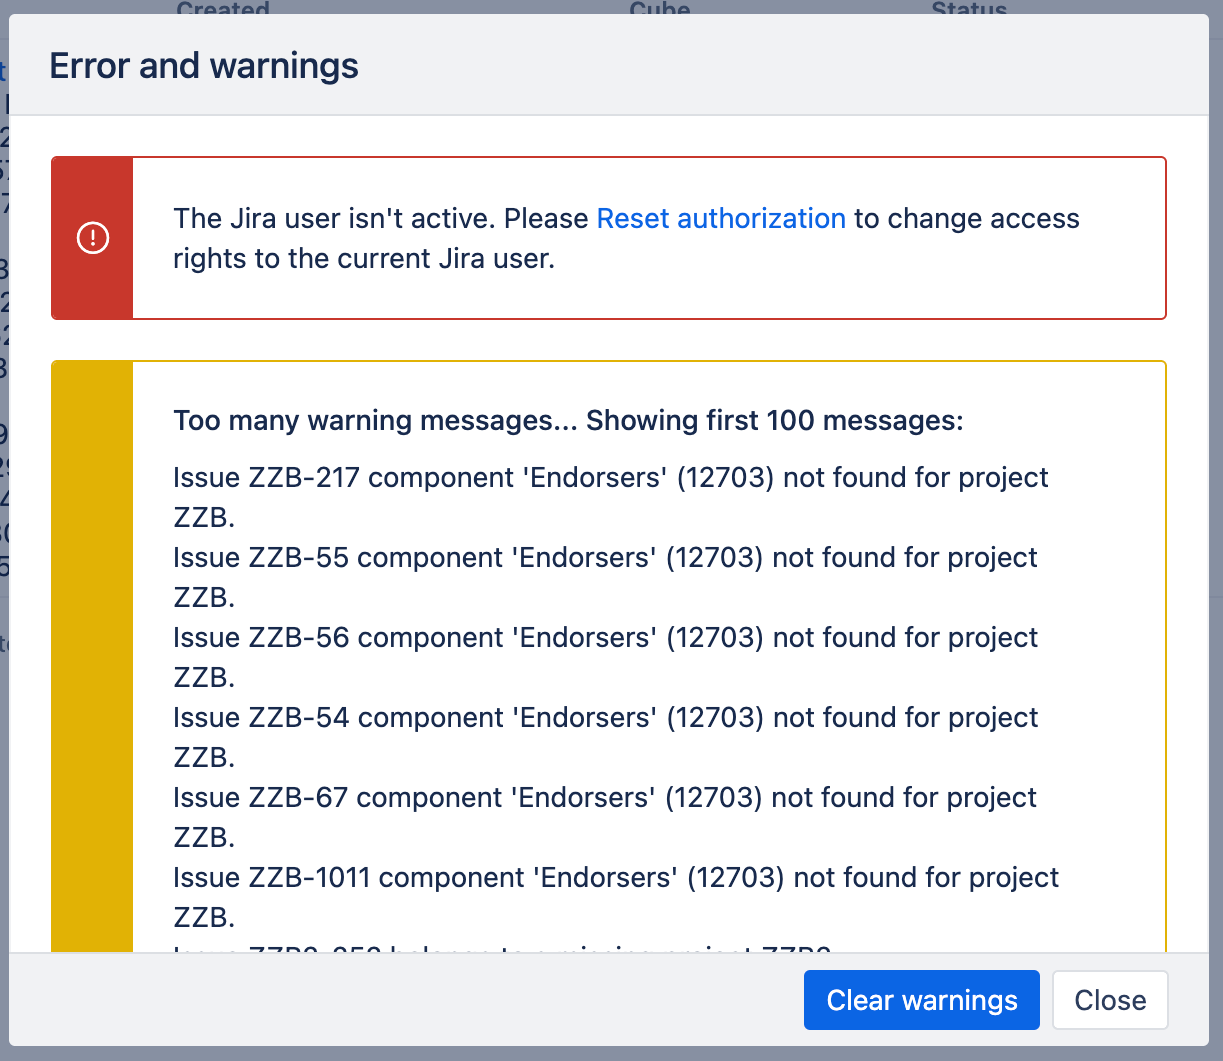
Task: Click the Reset authorization link
Action: tap(721, 218)
